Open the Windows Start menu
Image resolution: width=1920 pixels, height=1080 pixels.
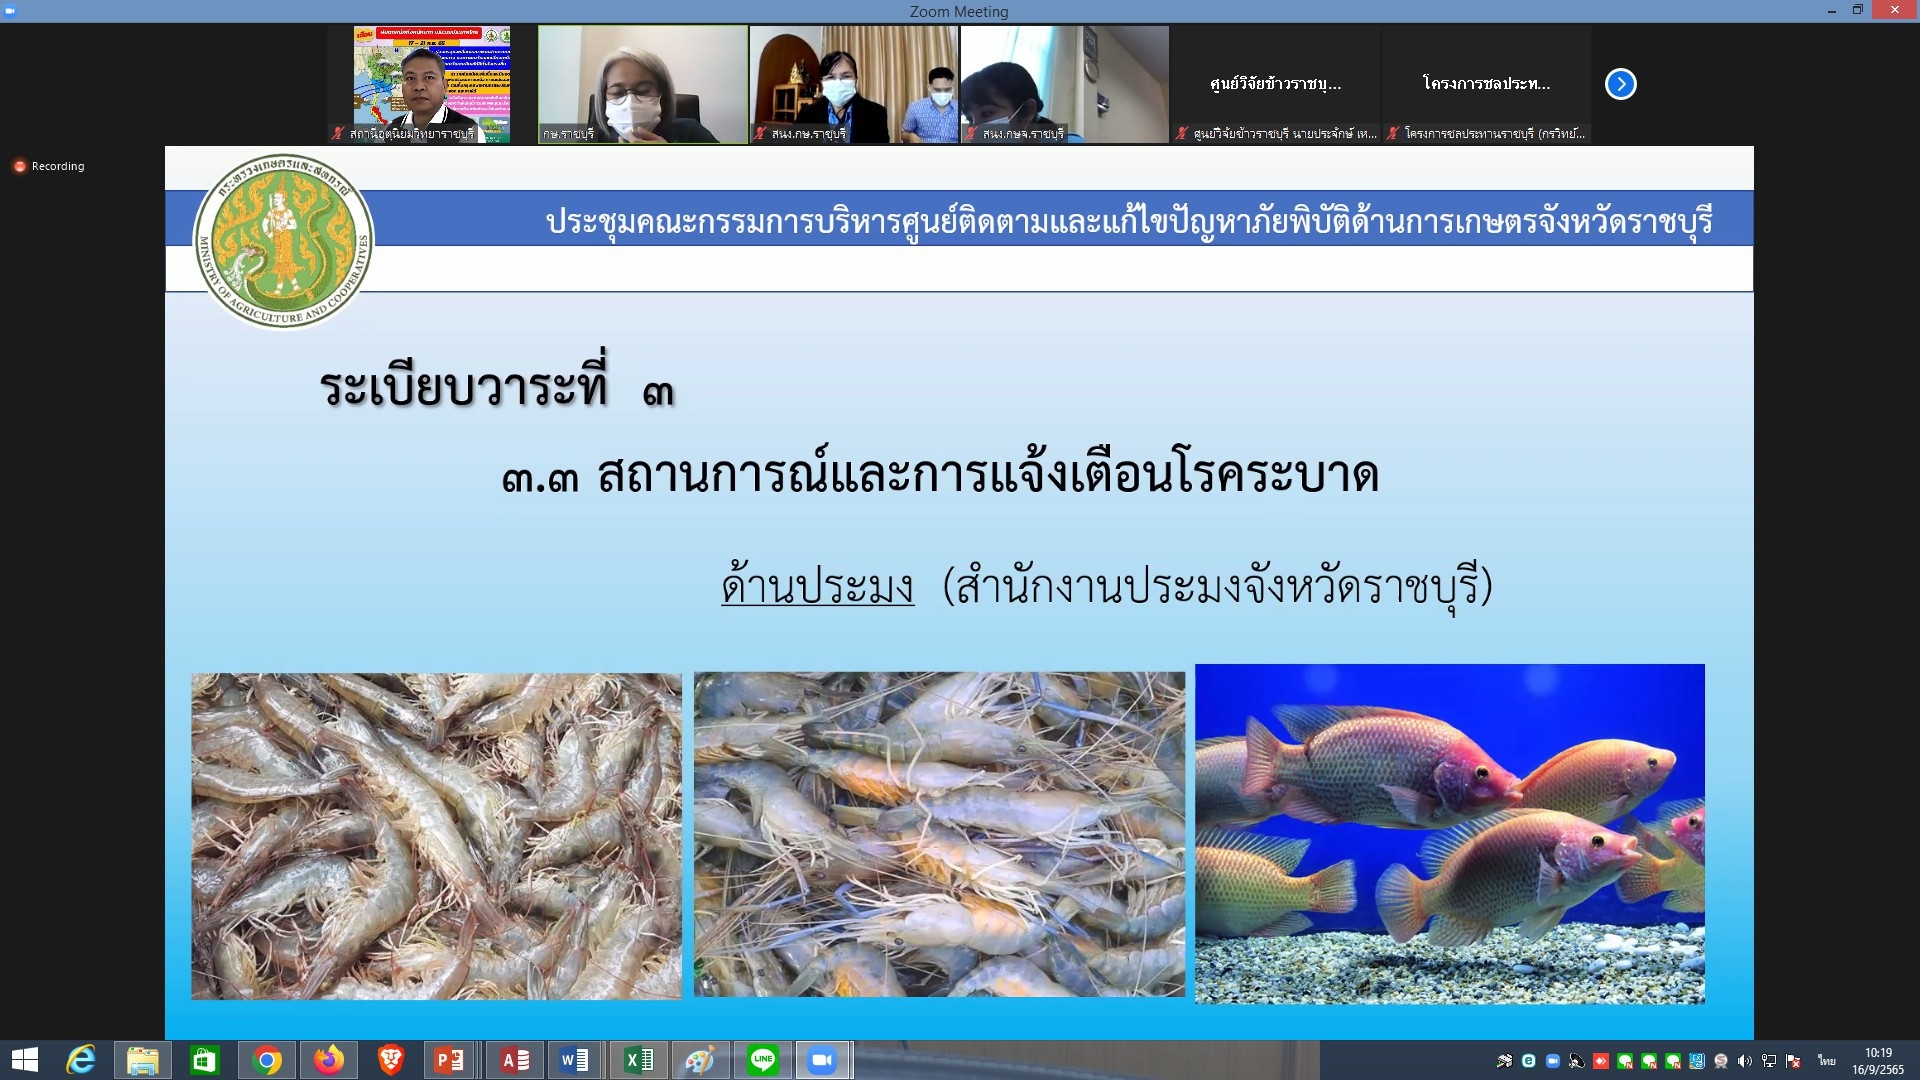click(x=24, y=1060)
